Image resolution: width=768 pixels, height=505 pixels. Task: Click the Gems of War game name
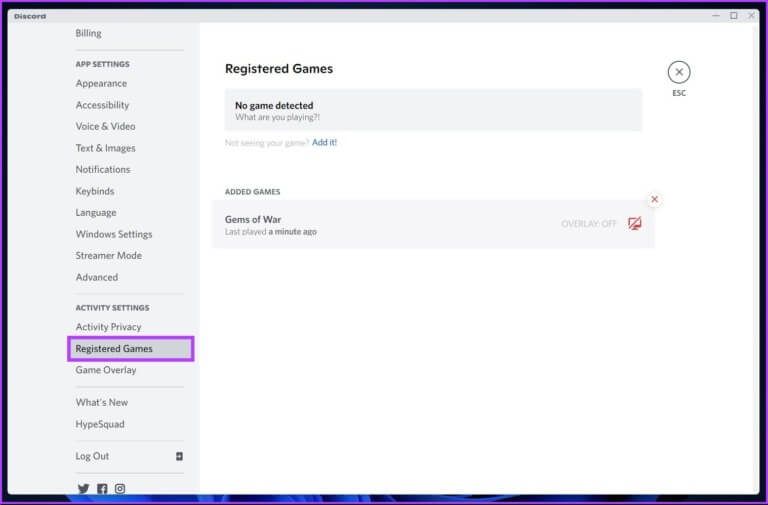click(253, 219)
